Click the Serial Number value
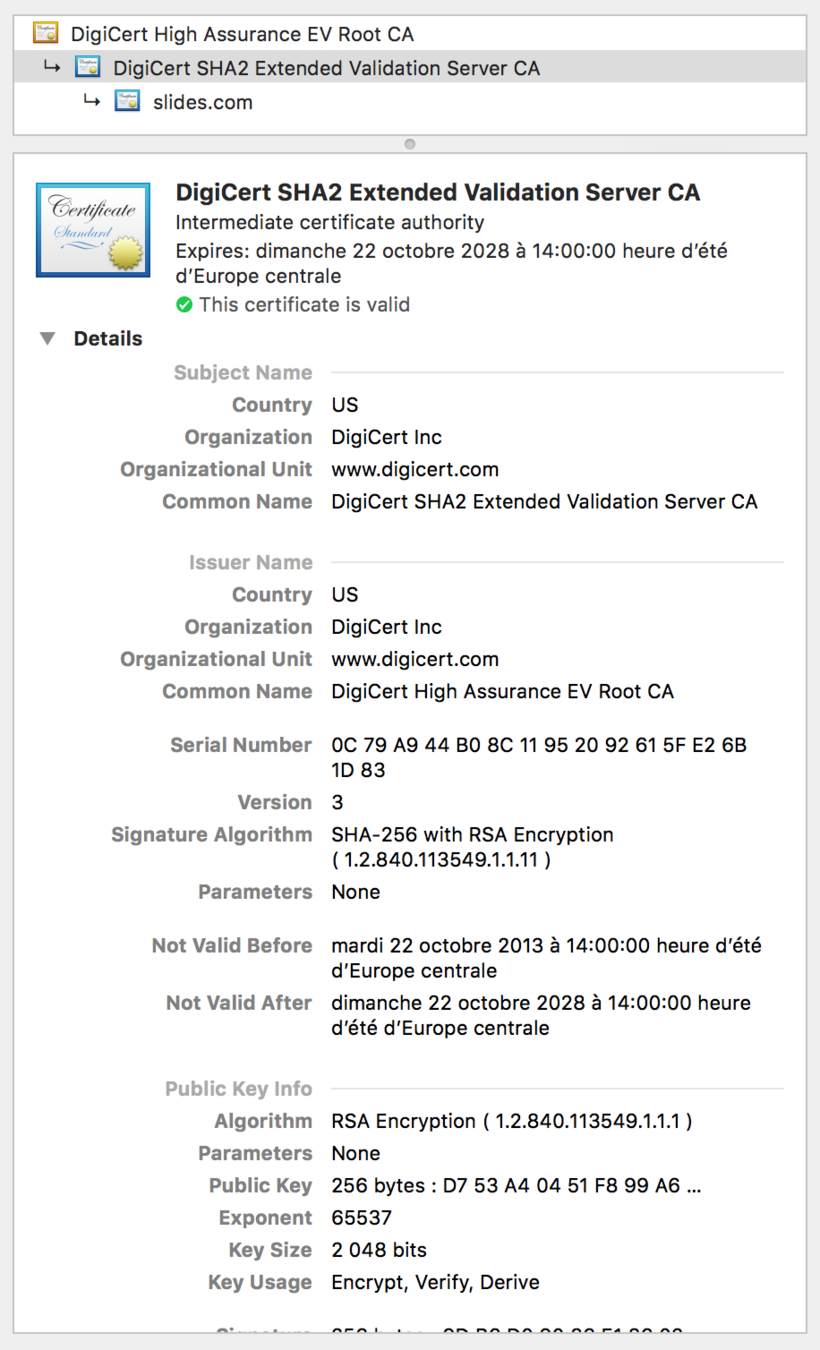 click(540, 758)
